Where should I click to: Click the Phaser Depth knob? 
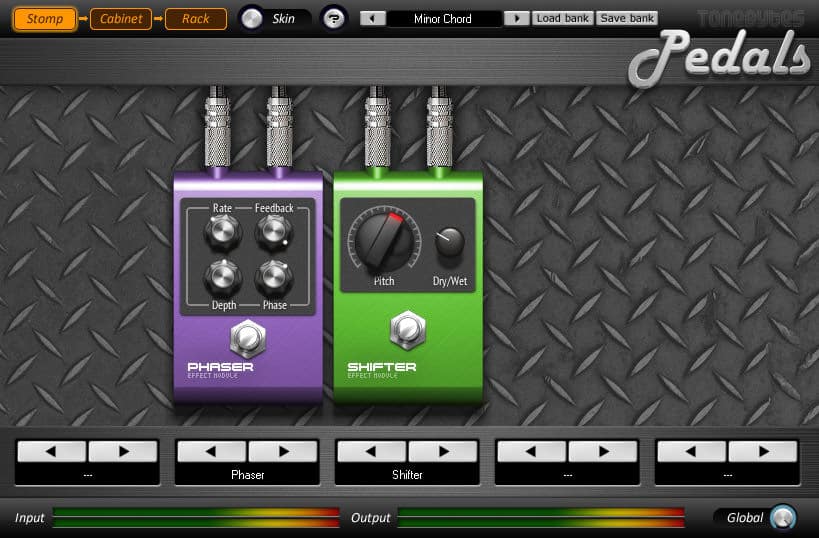coord(223,277)
